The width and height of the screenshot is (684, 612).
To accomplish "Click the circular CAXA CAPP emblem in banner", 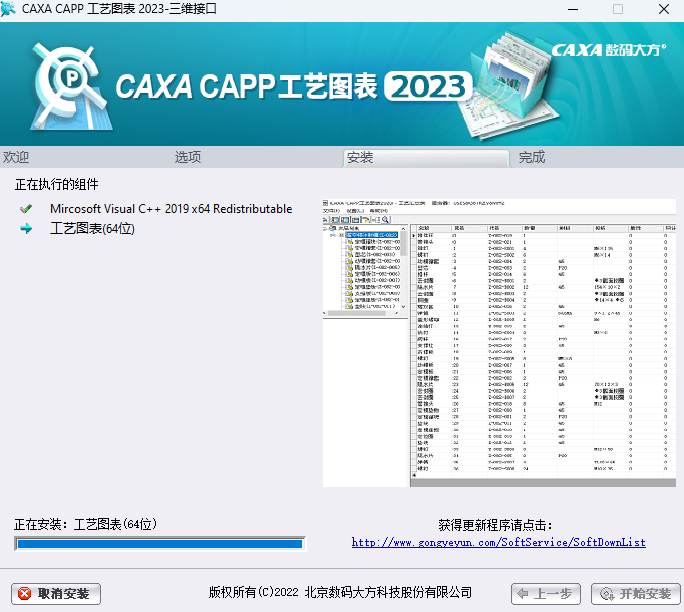I will coord(66,80).
